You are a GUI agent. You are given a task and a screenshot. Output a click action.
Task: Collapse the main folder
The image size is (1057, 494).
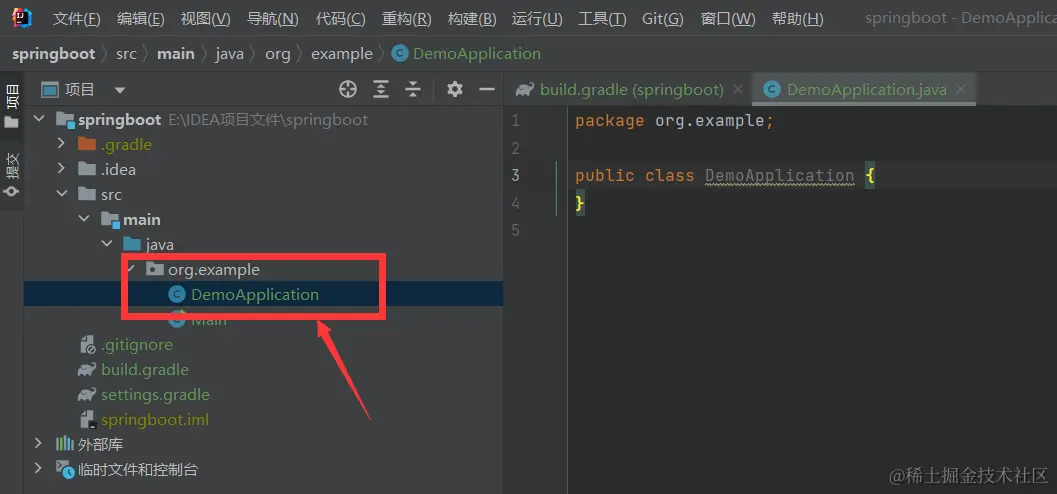click(84, 219)
